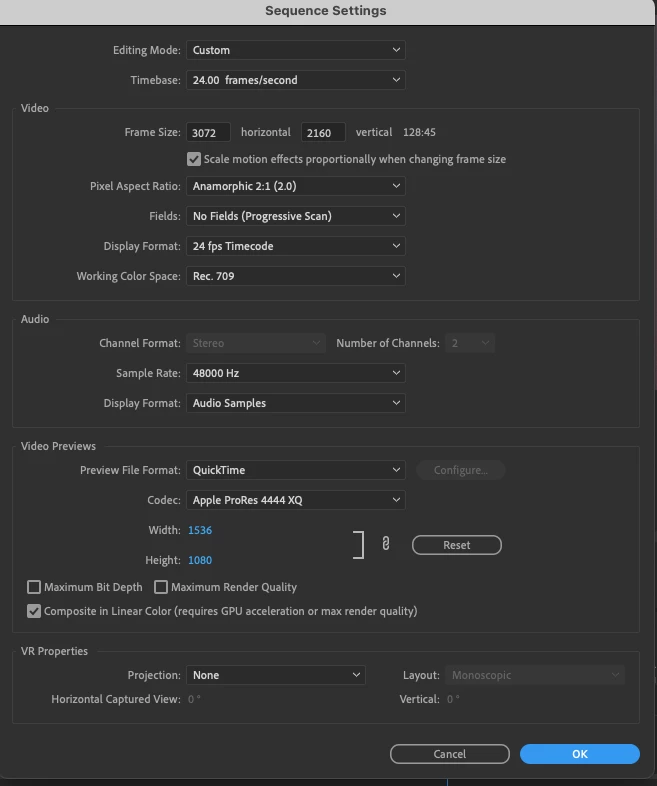
Task: Open the Sample Rate dropdown
Action: click(x=296, y=373)
